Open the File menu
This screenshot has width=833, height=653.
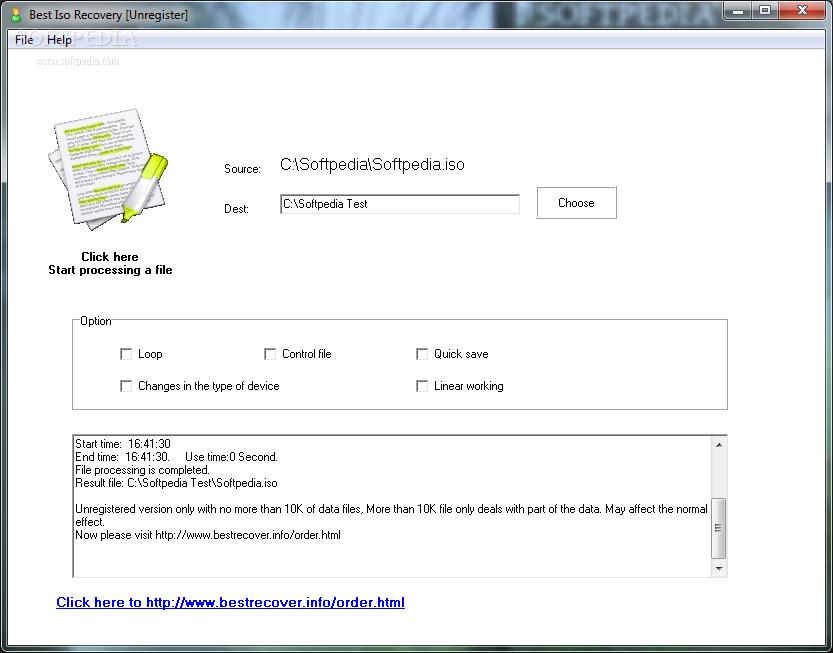click(x=23, y=40)
